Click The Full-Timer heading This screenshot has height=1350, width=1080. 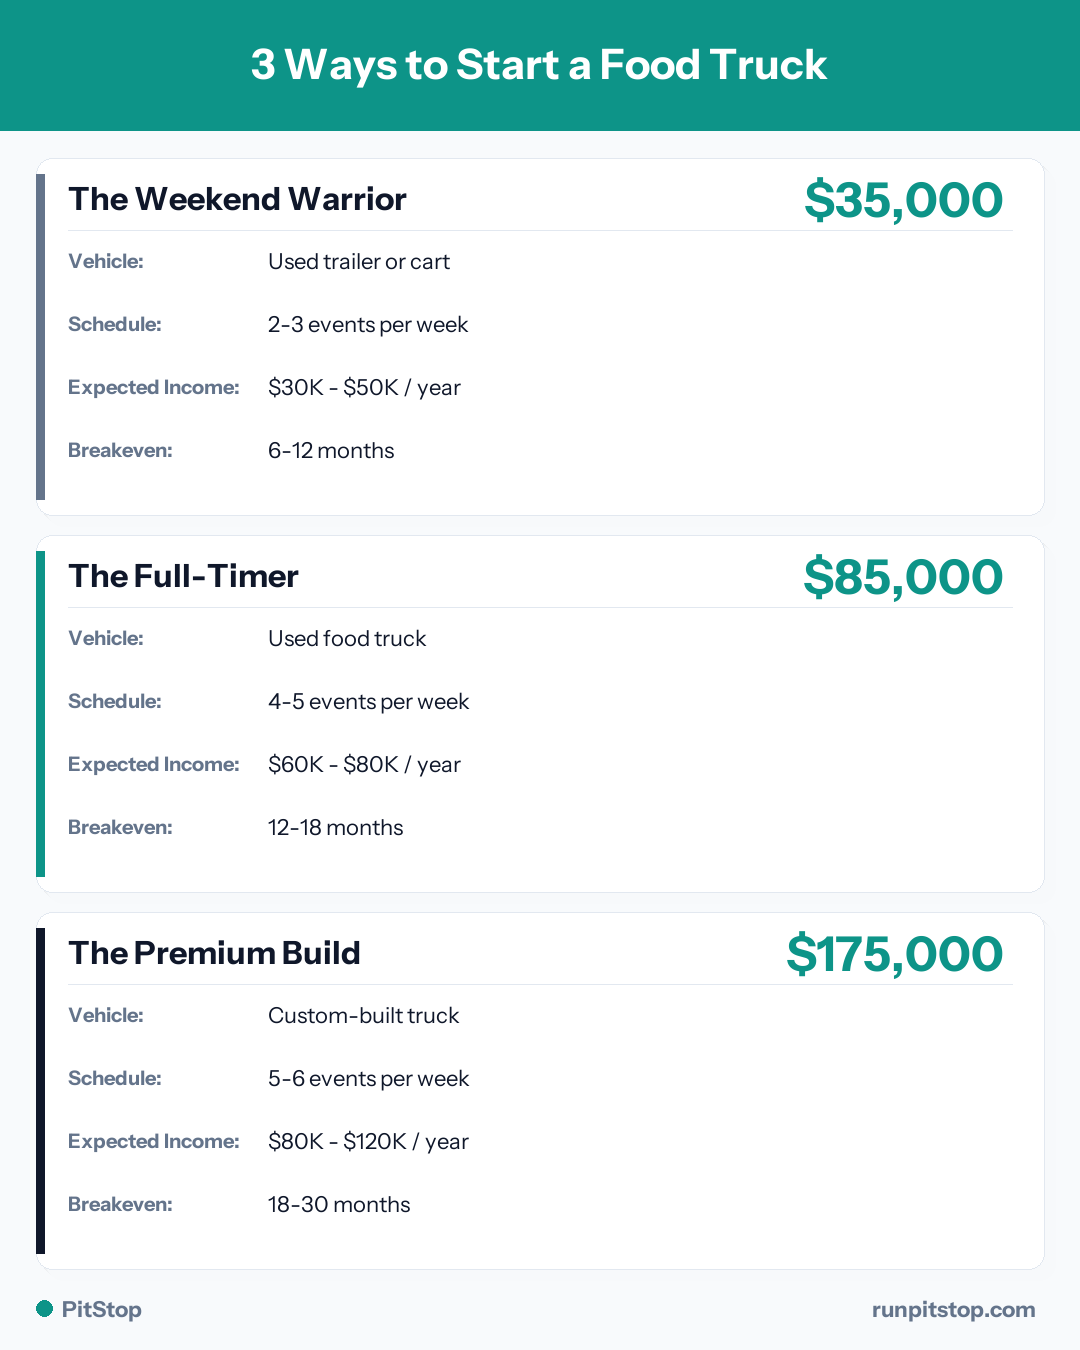(183, 576)
